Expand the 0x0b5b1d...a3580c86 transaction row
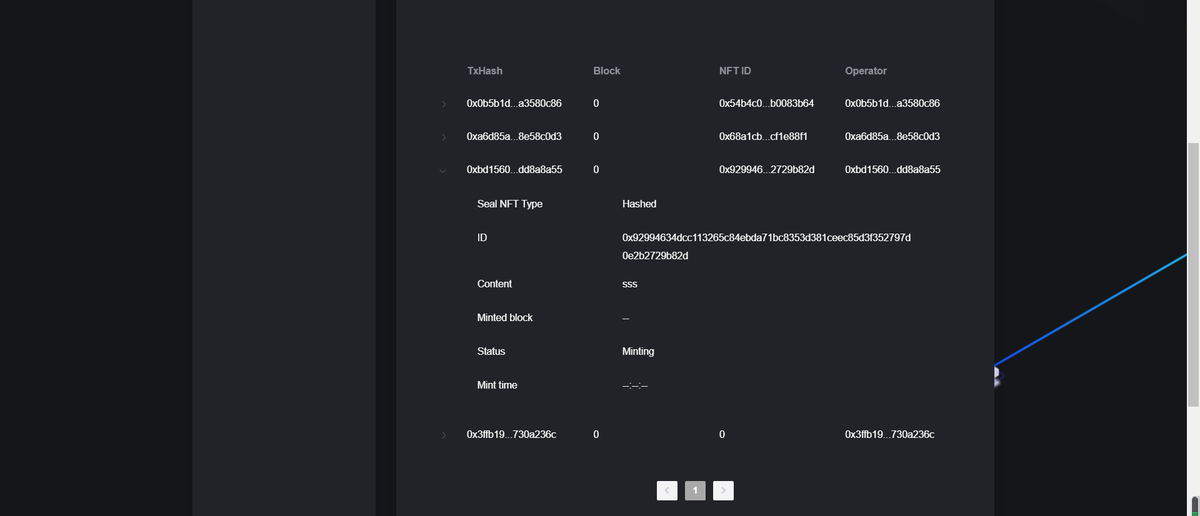This screenshot has height=516, width=1200. [443, 104]
